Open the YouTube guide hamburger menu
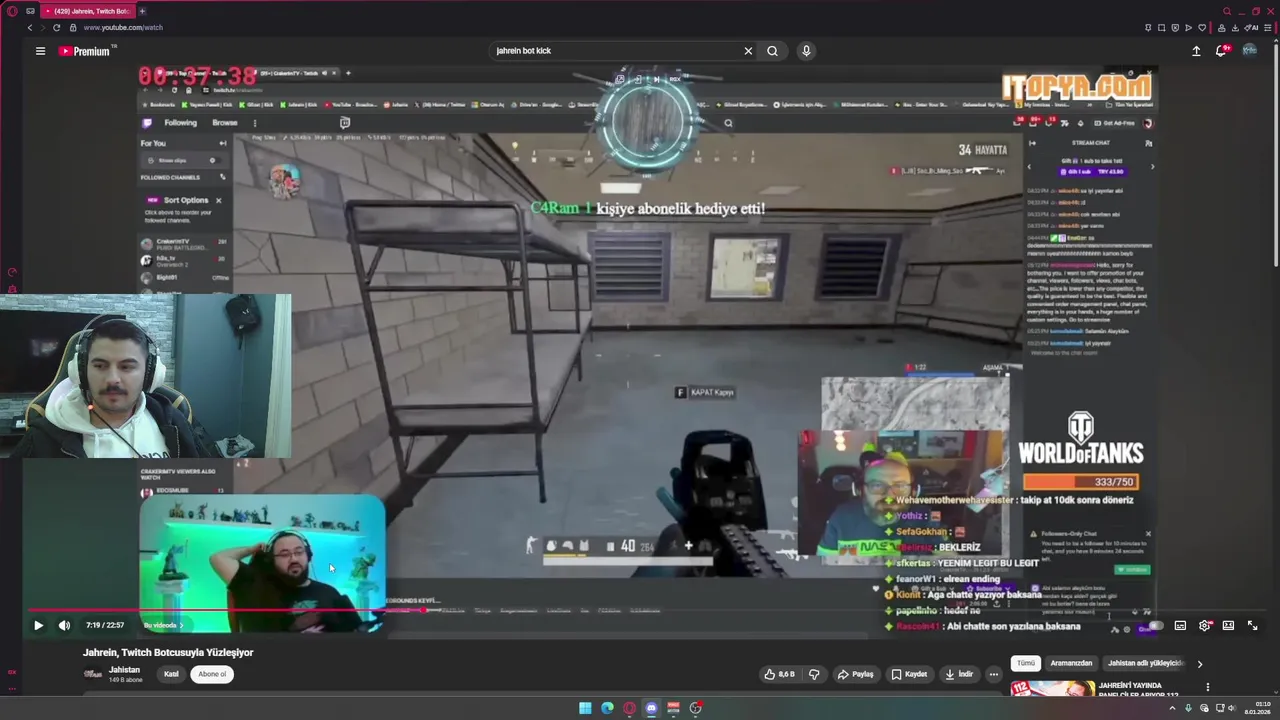Image resolution: width=1280 pixels, height=720 pixels. click(x=40, y=51)
